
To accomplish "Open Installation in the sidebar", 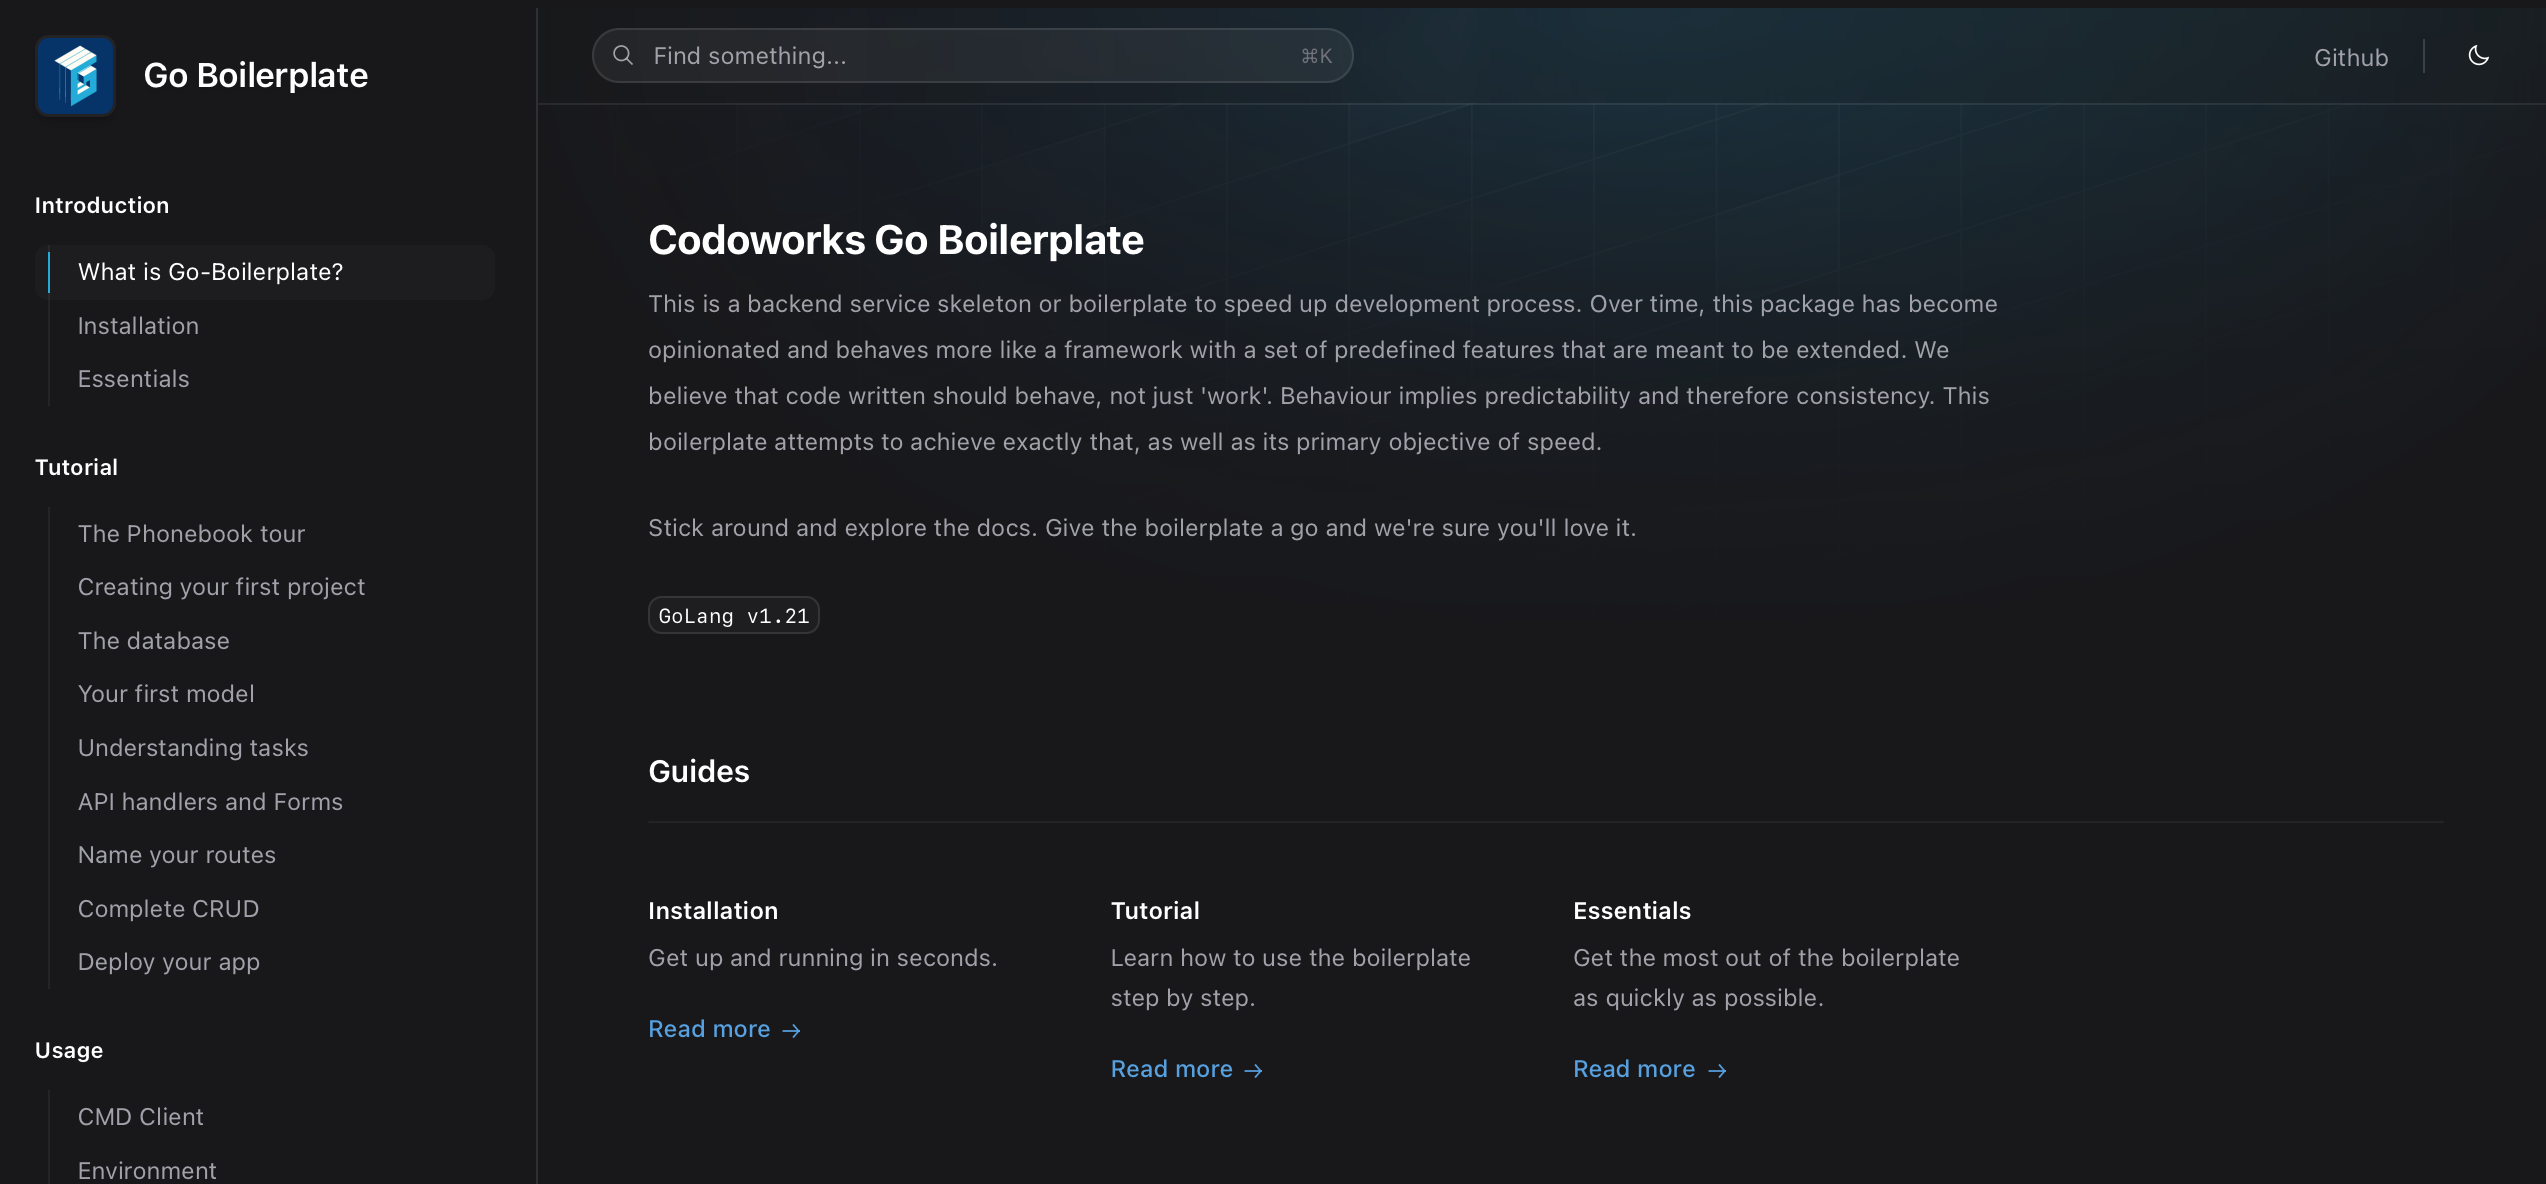I will coord(138,326).
